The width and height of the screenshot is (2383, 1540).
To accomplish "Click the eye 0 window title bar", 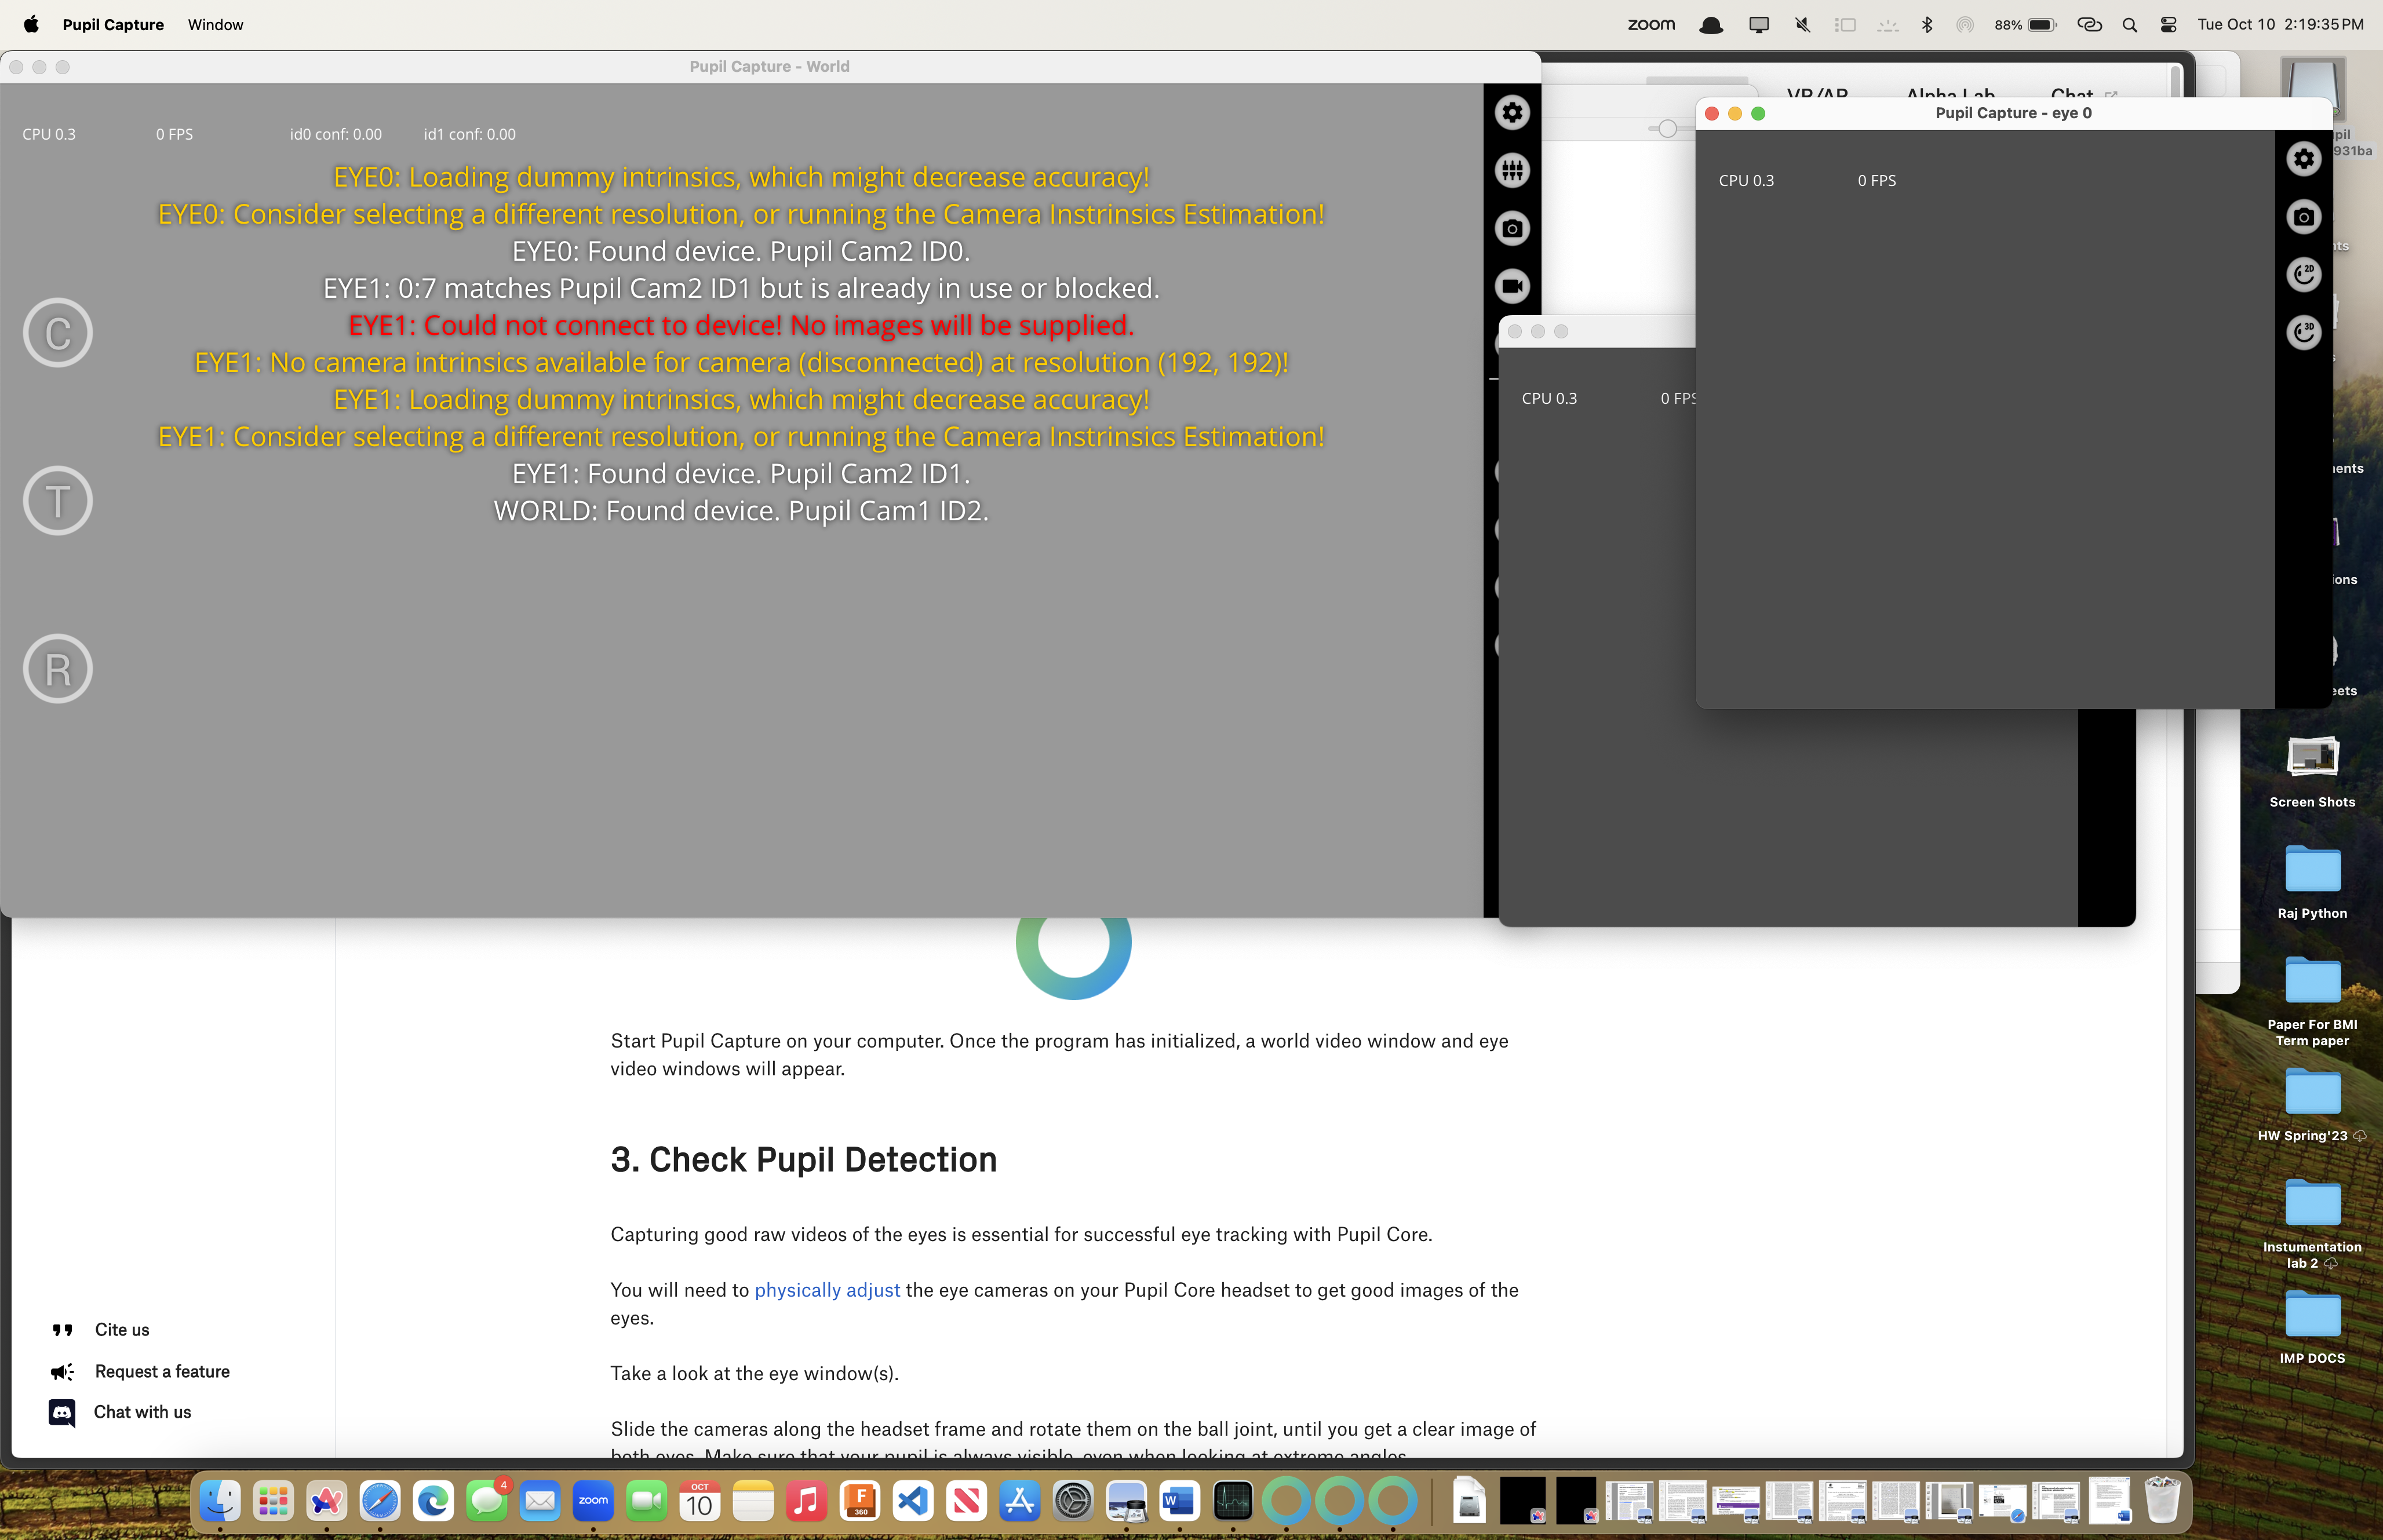I will (x=2013, y=113).
